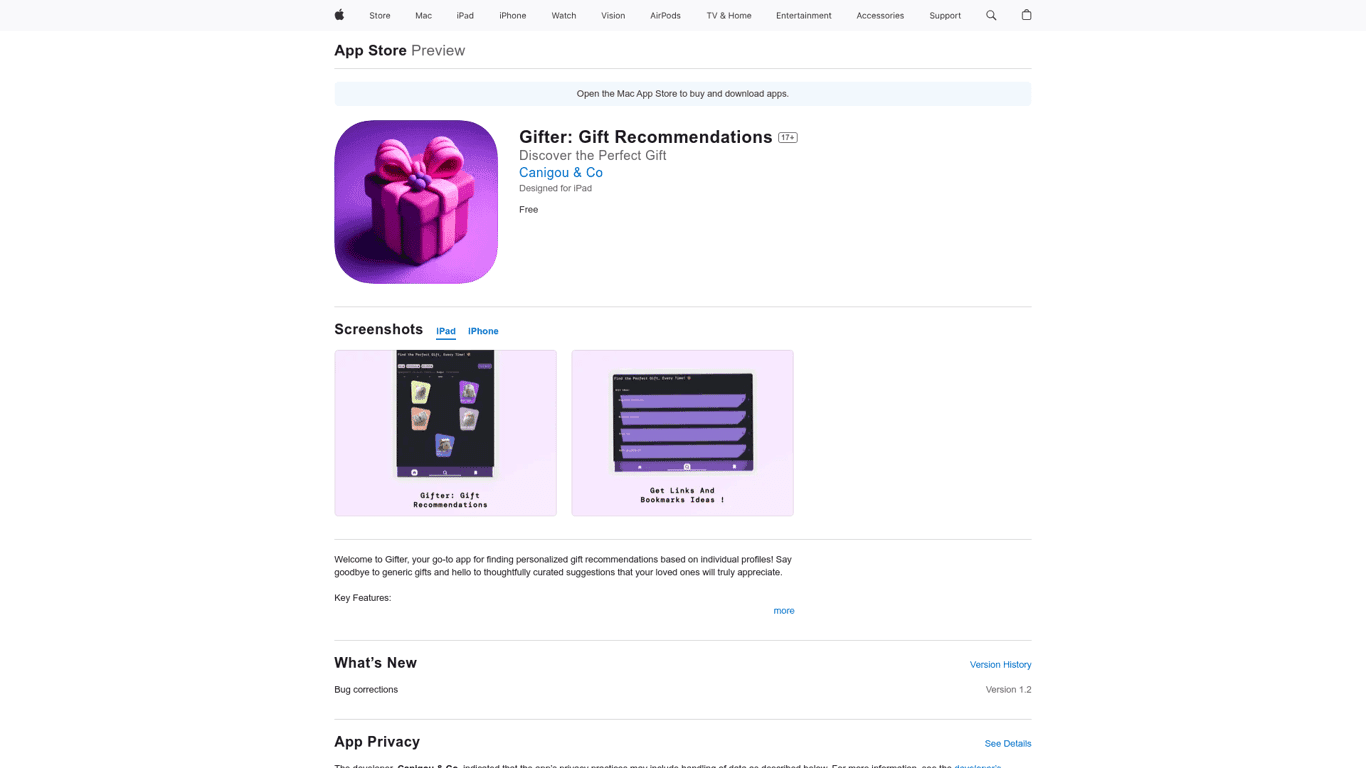
Task: Expand the description with the more link
Action: pos(783,611)
